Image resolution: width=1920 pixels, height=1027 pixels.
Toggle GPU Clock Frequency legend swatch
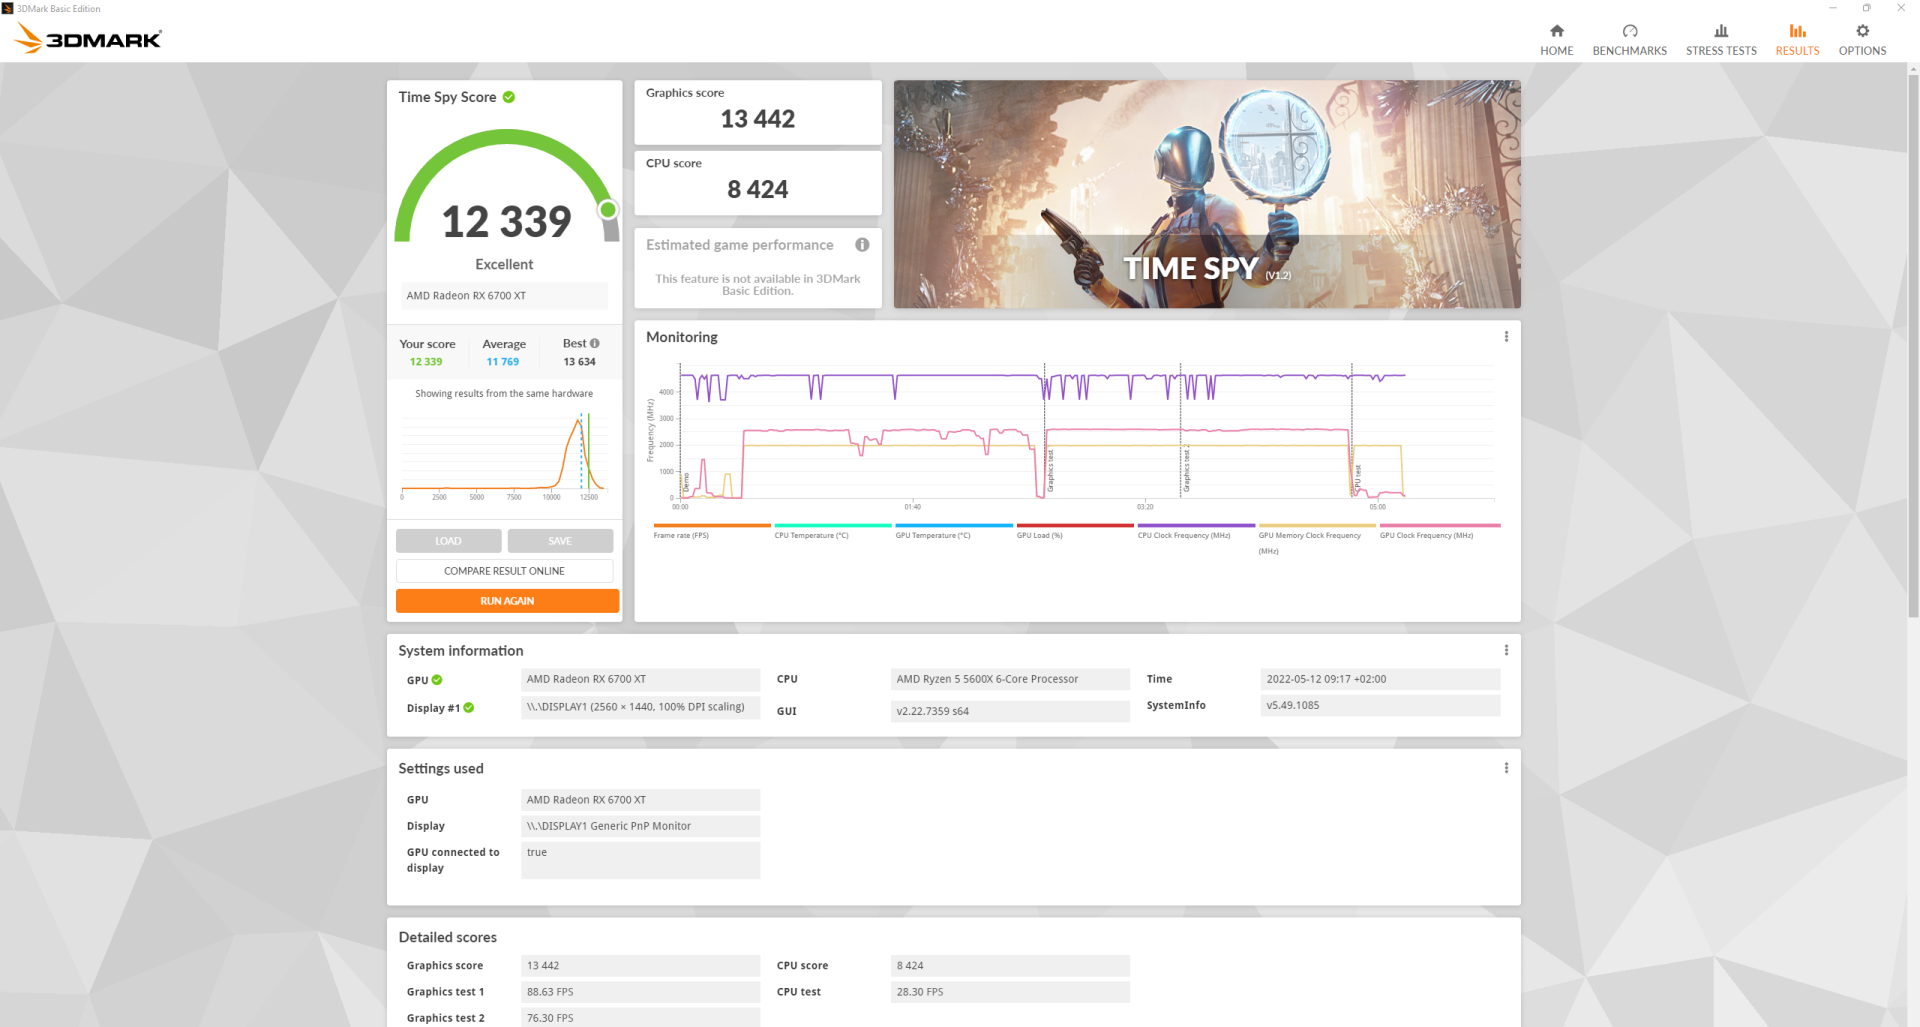point(1439,525)
